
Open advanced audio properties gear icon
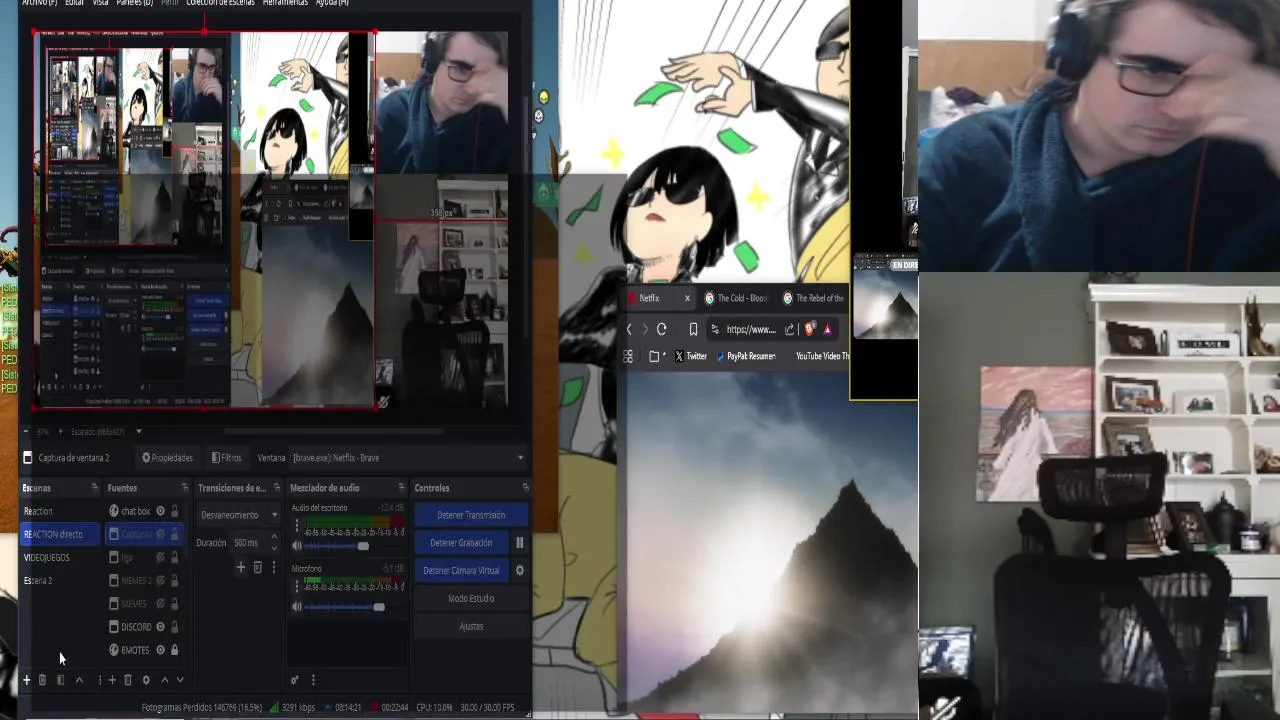click(x=294, y=680)
